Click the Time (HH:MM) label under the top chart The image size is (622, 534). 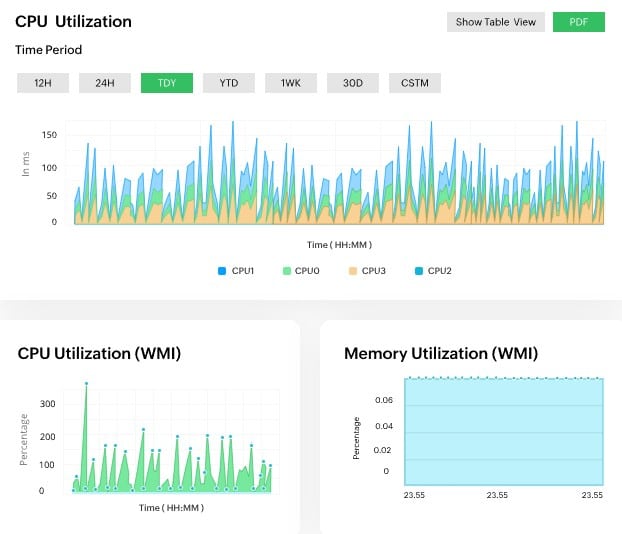pos(339,245)
